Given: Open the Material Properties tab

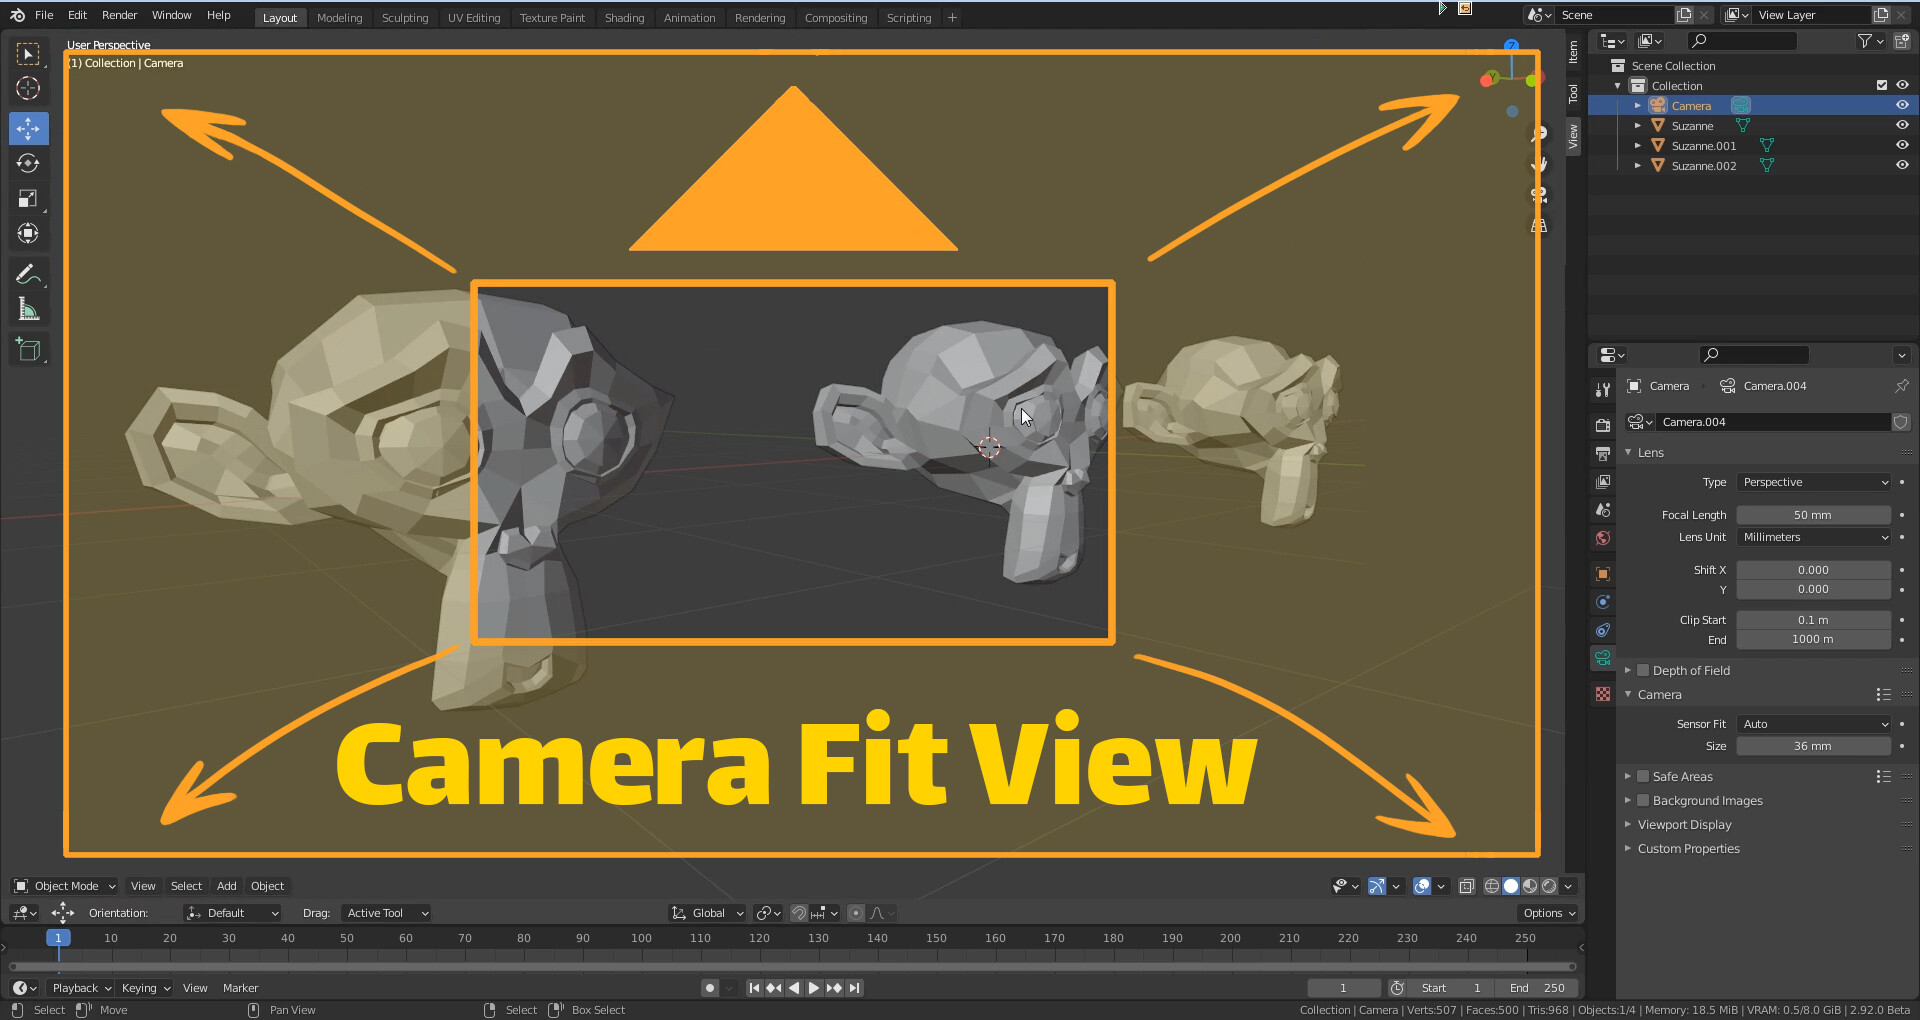Looking at the screenshot, I should tap(1603, 694).
